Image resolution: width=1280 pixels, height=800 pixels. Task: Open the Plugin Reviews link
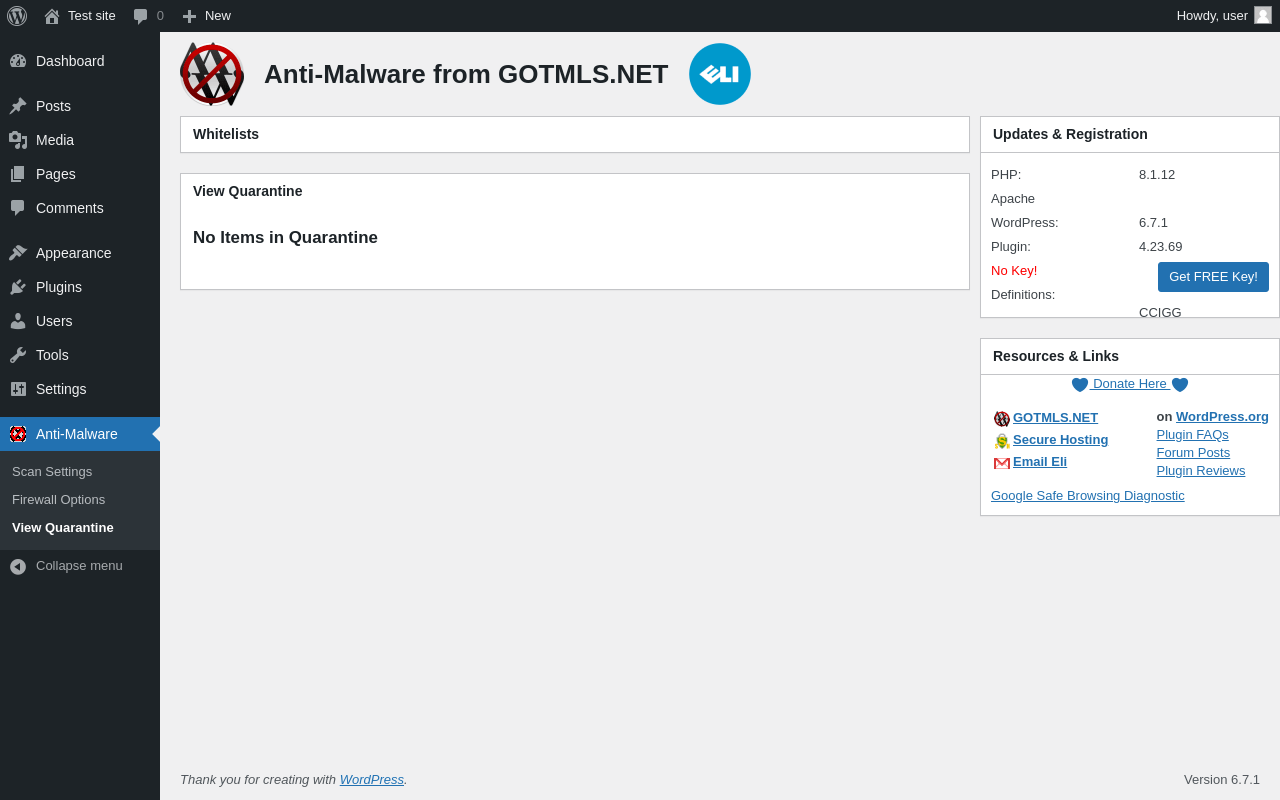pos(1201,471)
